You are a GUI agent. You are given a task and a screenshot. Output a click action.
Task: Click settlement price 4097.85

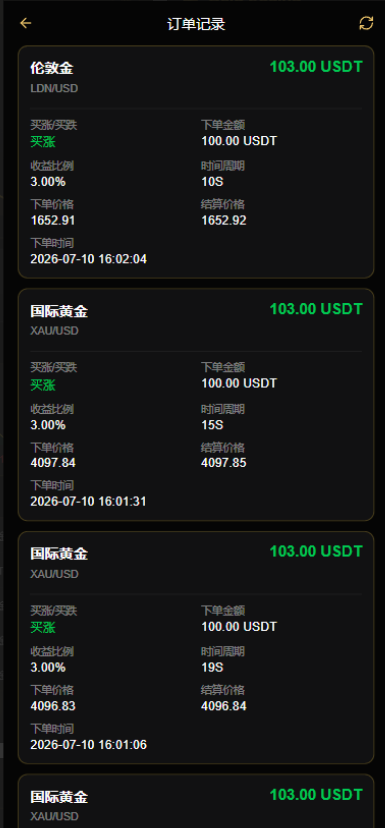(x=224, y=463)
